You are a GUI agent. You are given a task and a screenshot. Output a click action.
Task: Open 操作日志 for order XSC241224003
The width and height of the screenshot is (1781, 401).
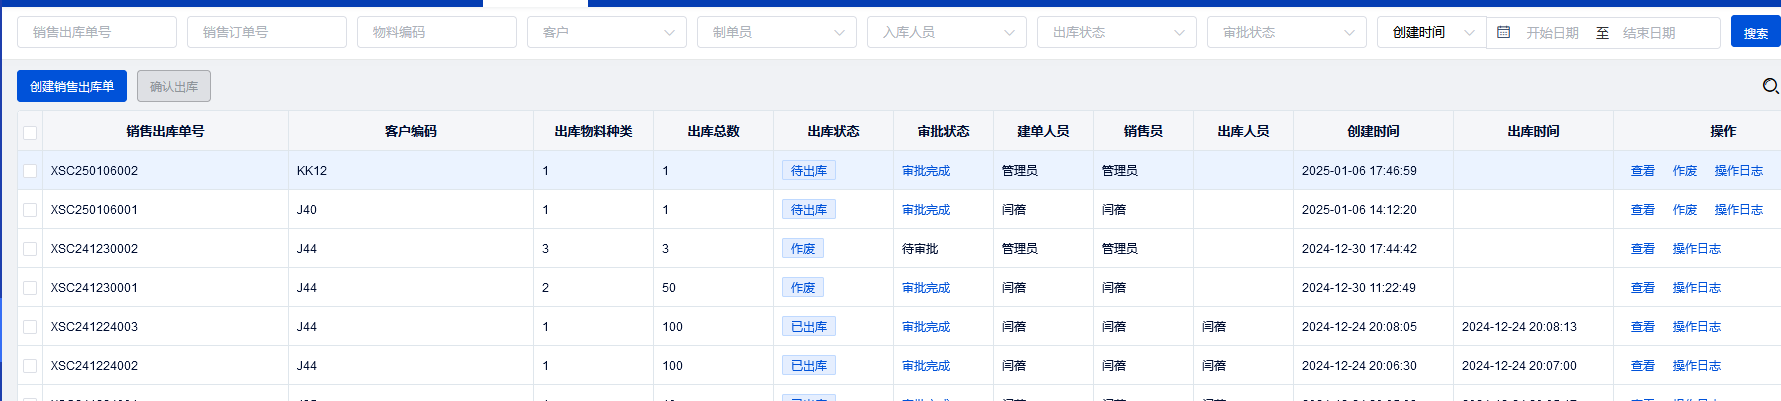[x=1697, y=327]
